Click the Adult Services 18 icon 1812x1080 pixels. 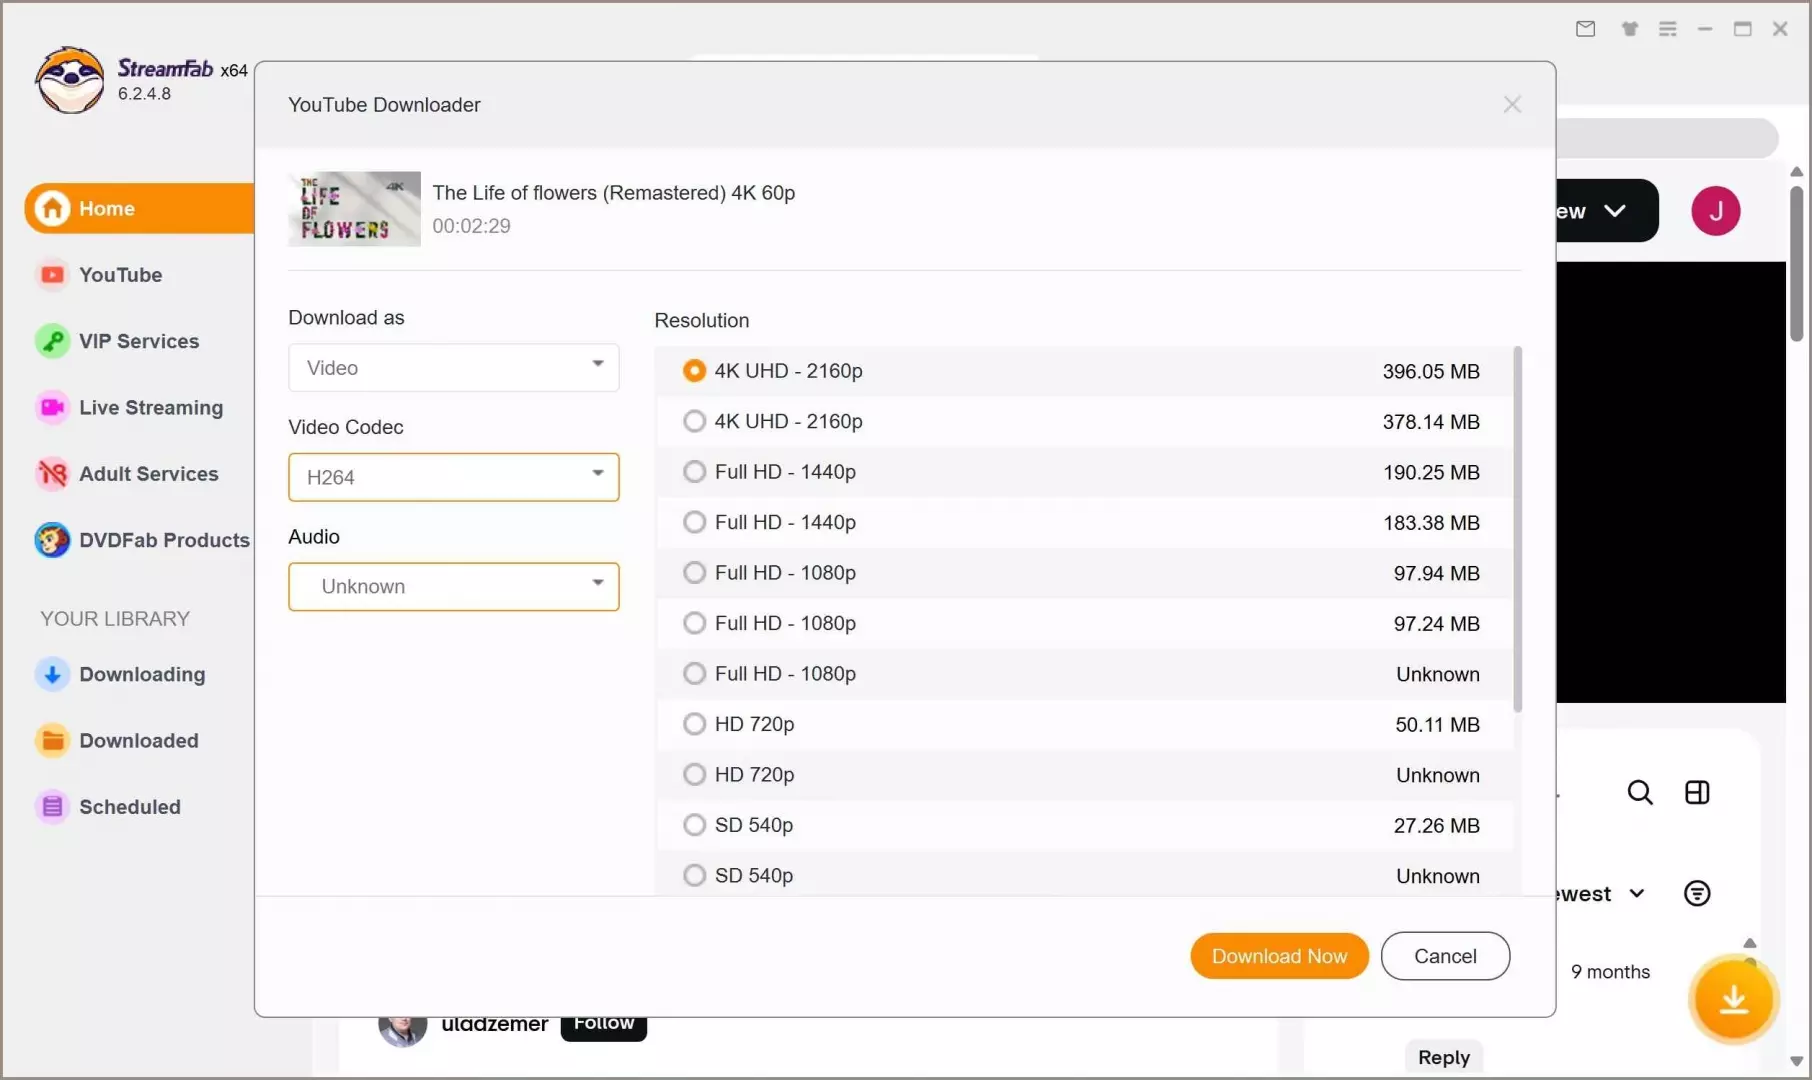pyautogui.click(x=52, y=473)
